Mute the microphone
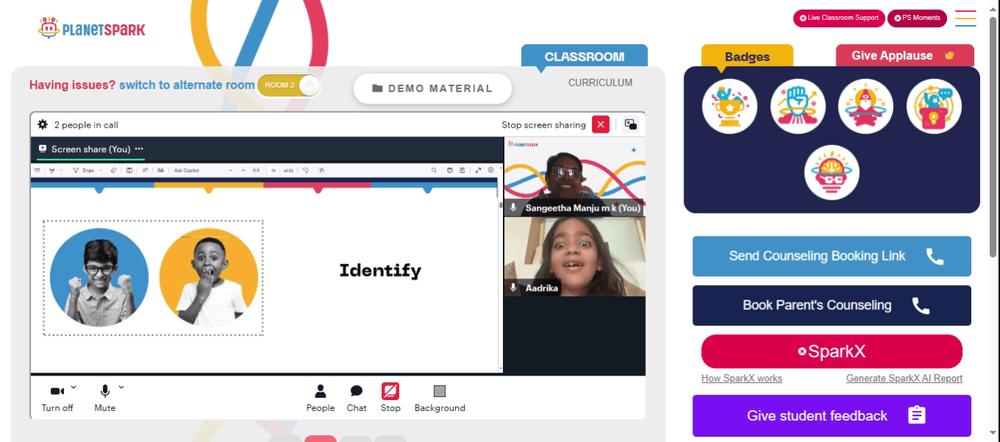 [105, 398]
